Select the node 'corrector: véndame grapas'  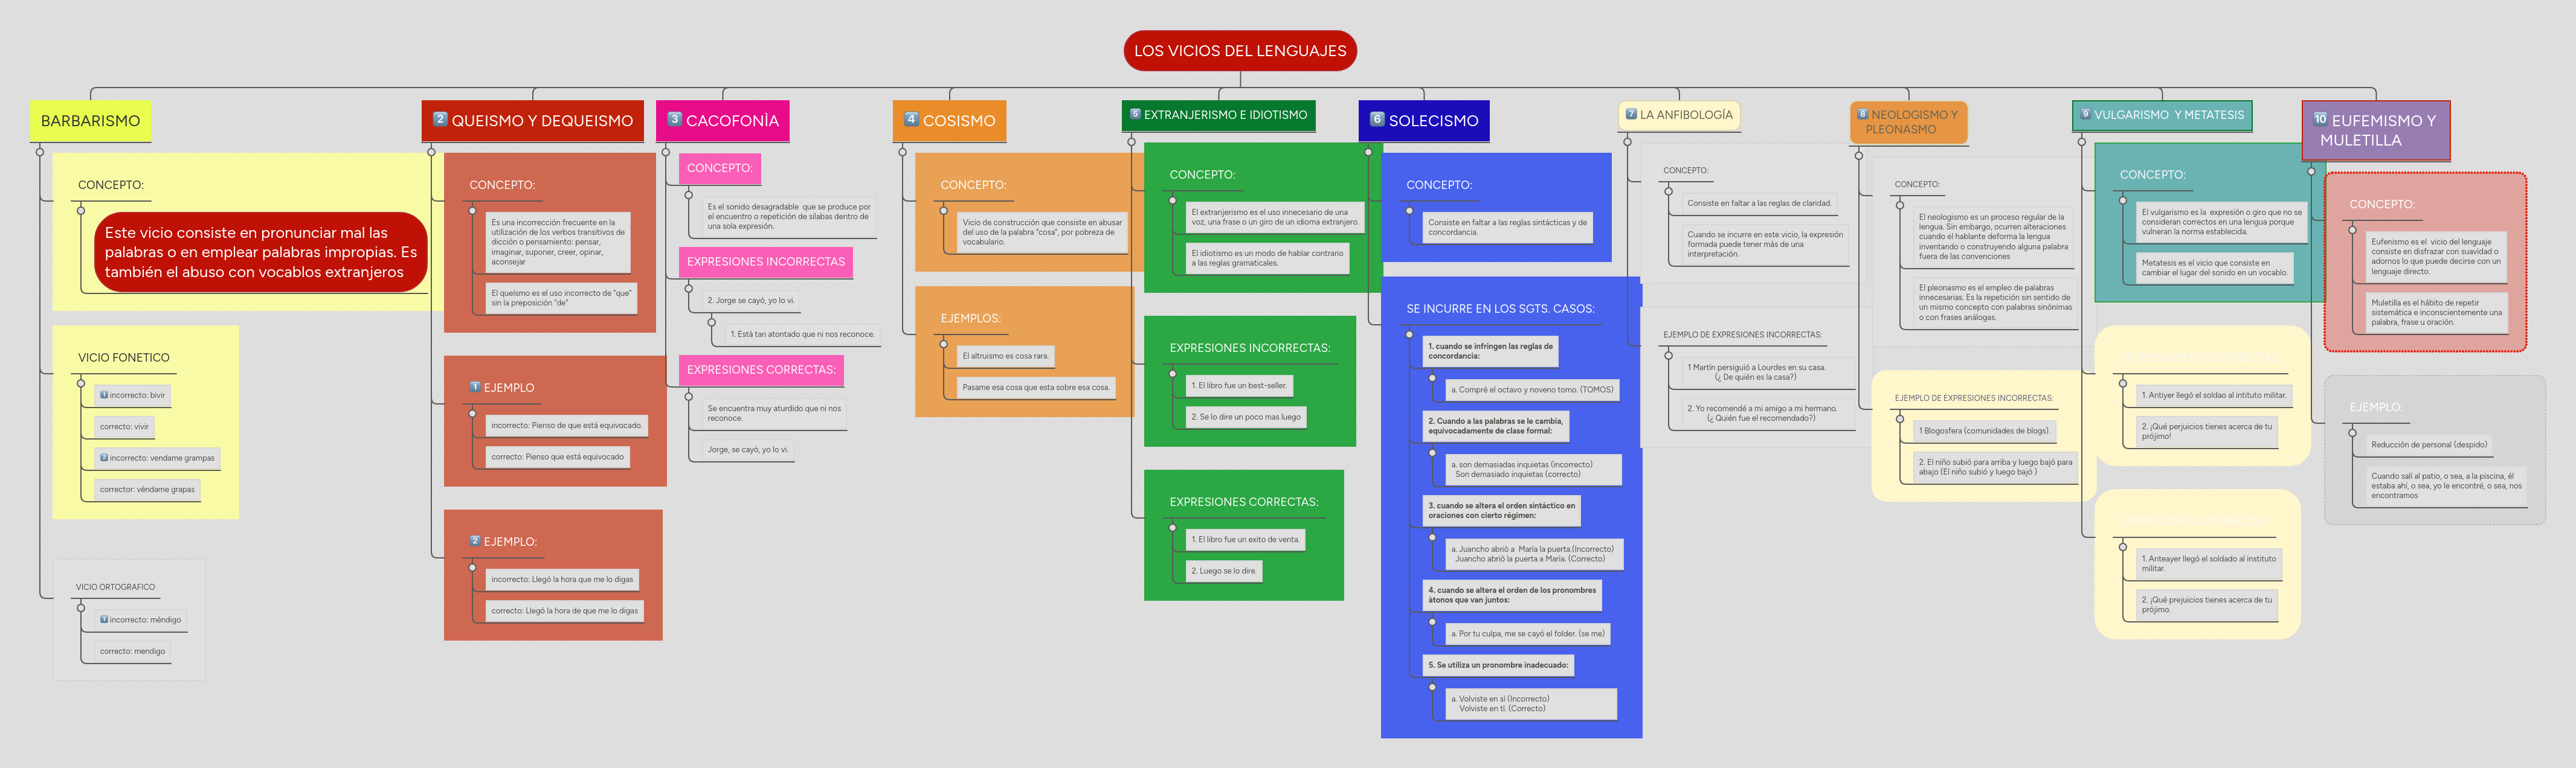click(147, 490)
